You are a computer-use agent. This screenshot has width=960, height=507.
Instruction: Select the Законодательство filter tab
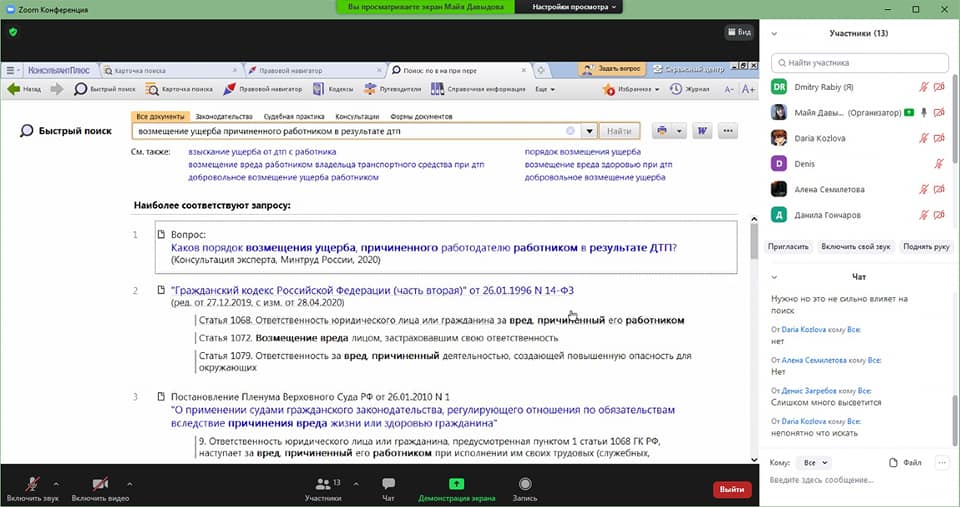tap(223, 116)
